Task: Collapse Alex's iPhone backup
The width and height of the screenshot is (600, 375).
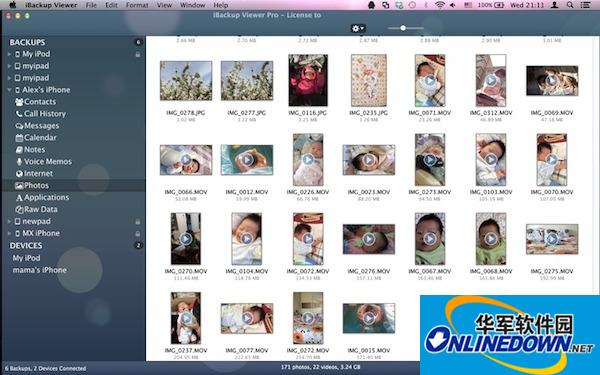Action: pyautogui.click(x=9, y=90)
